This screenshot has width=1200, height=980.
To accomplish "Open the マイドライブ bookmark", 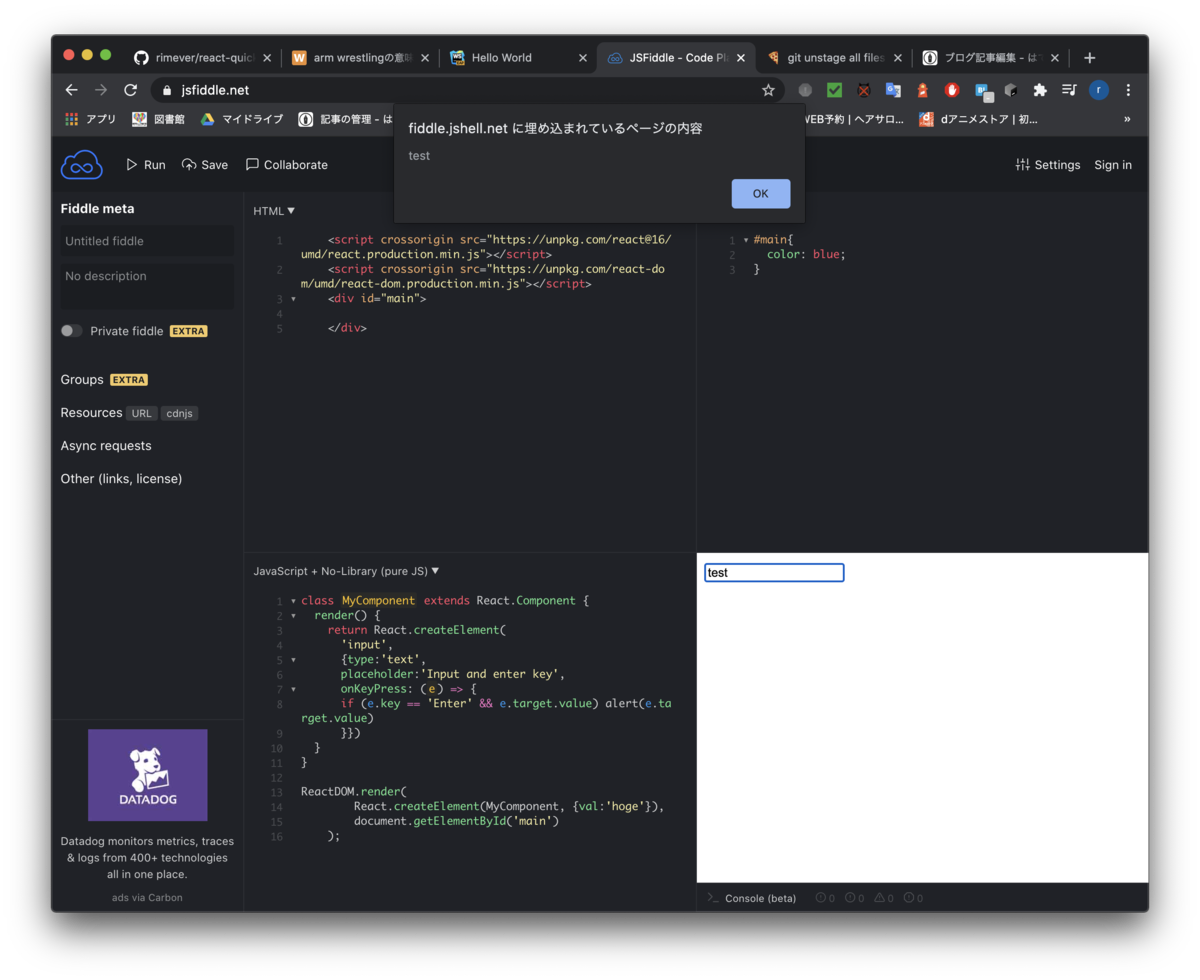I will click(242, 119).
